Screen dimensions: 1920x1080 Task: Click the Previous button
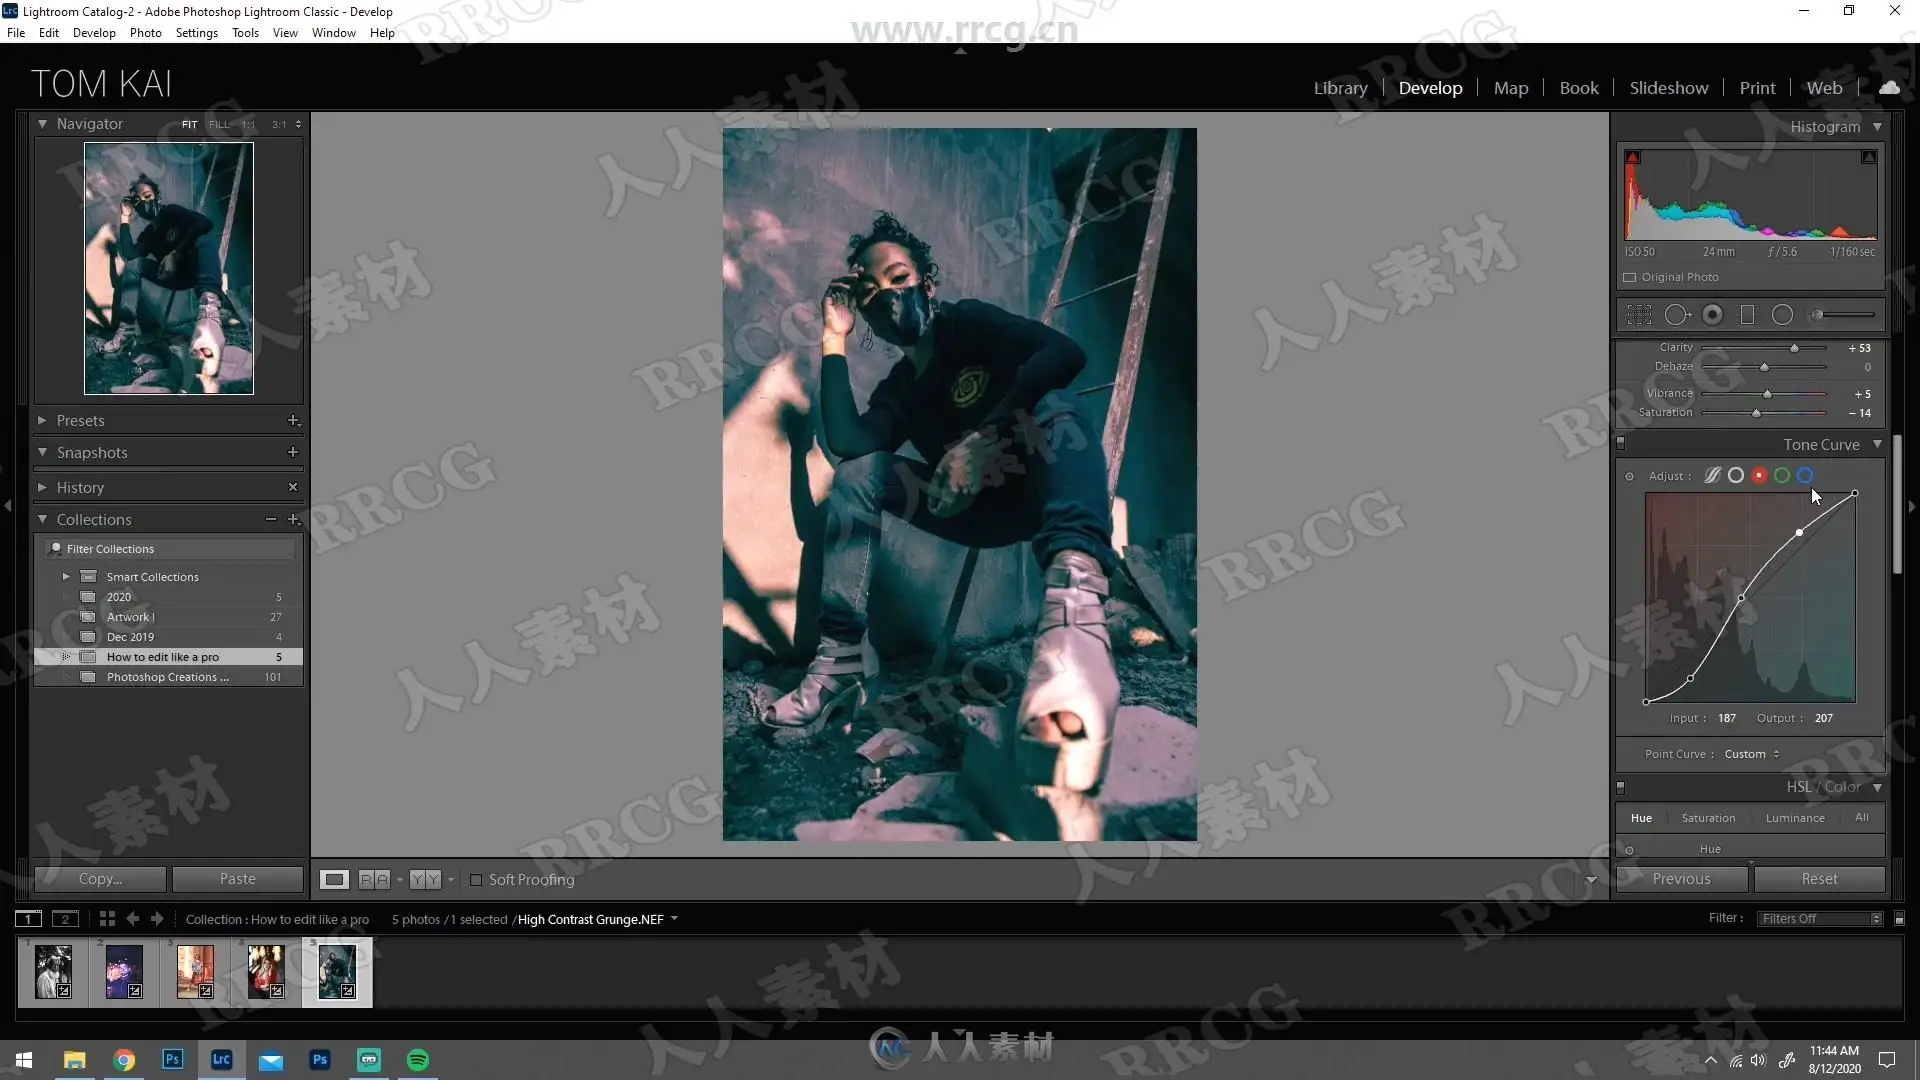[x=1681, y=879]
